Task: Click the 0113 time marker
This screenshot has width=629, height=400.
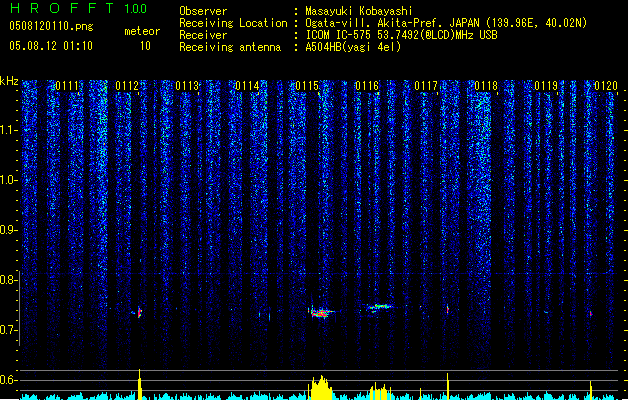Action: pos(187,86)
